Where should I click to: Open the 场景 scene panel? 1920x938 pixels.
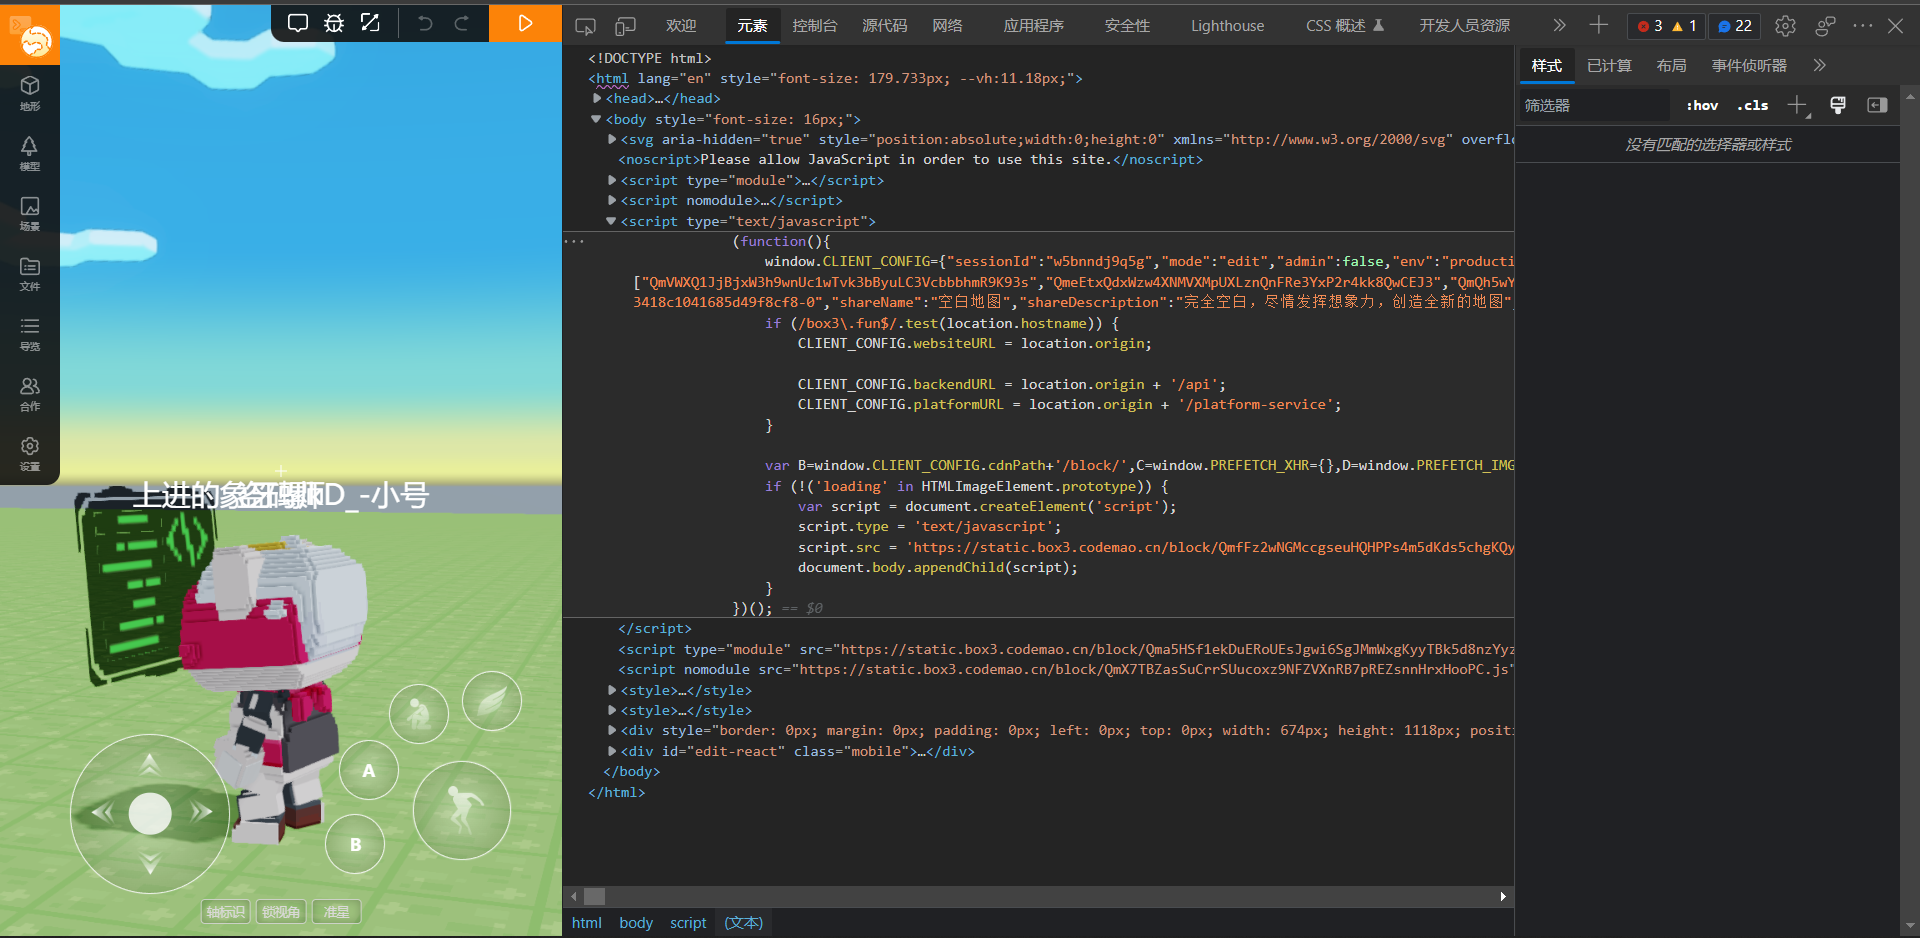(30, 213)
